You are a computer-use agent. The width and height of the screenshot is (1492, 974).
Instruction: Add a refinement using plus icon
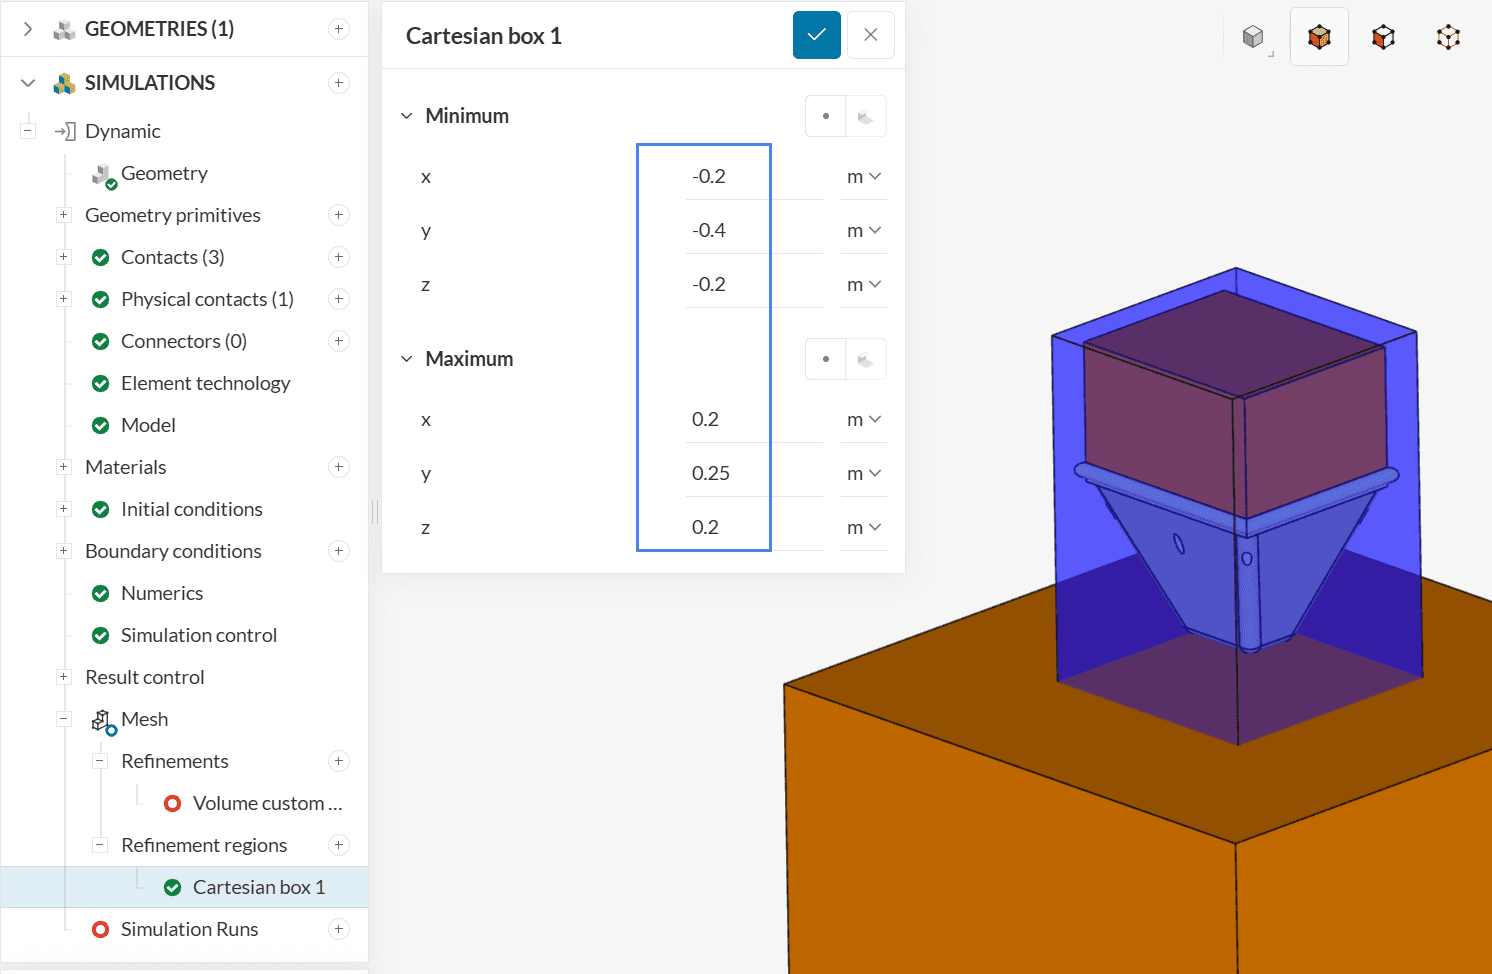coord(339,761)
